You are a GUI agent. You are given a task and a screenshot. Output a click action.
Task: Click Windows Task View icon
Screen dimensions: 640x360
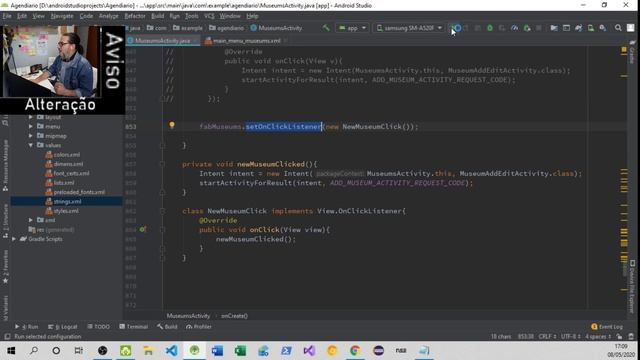click(x=79, y=351)
